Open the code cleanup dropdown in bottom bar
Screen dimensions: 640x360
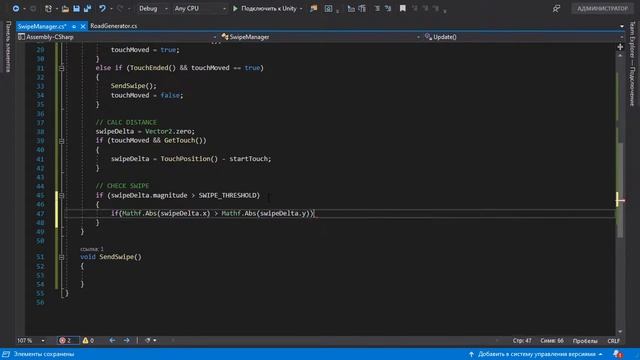click(150, 340)
